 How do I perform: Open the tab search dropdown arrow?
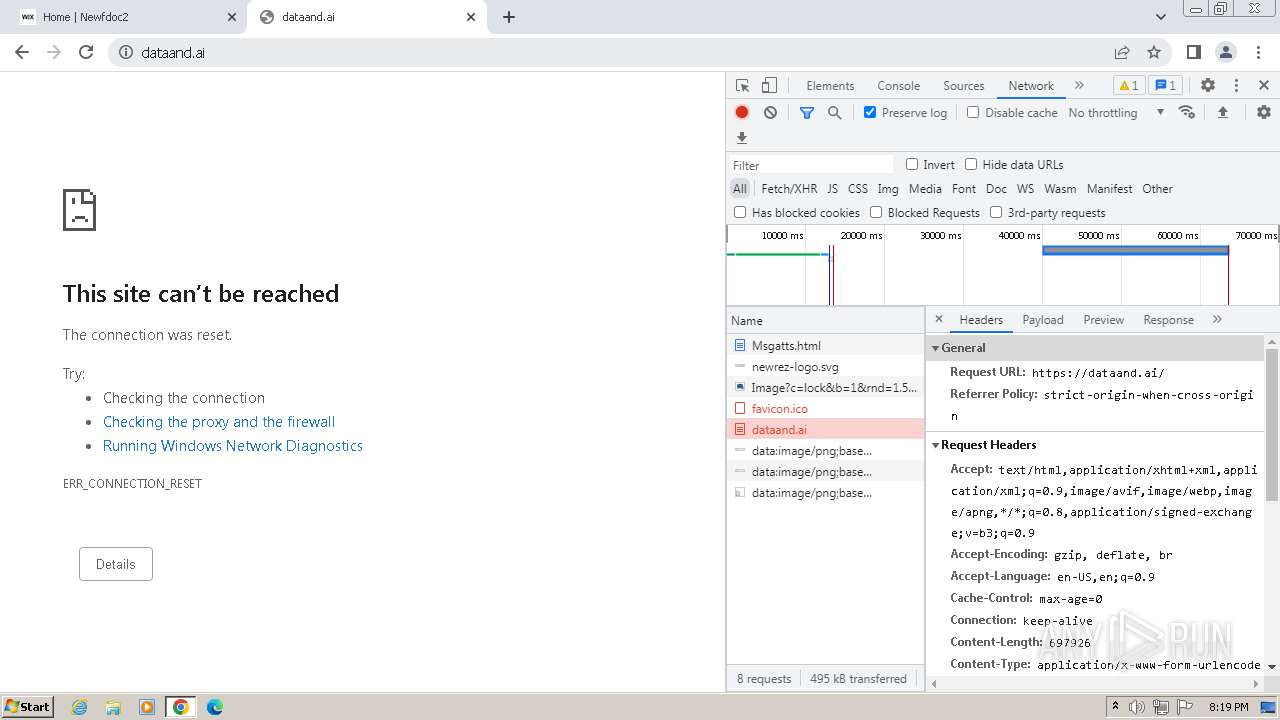pyautogui.click(x=1161, y=17)
